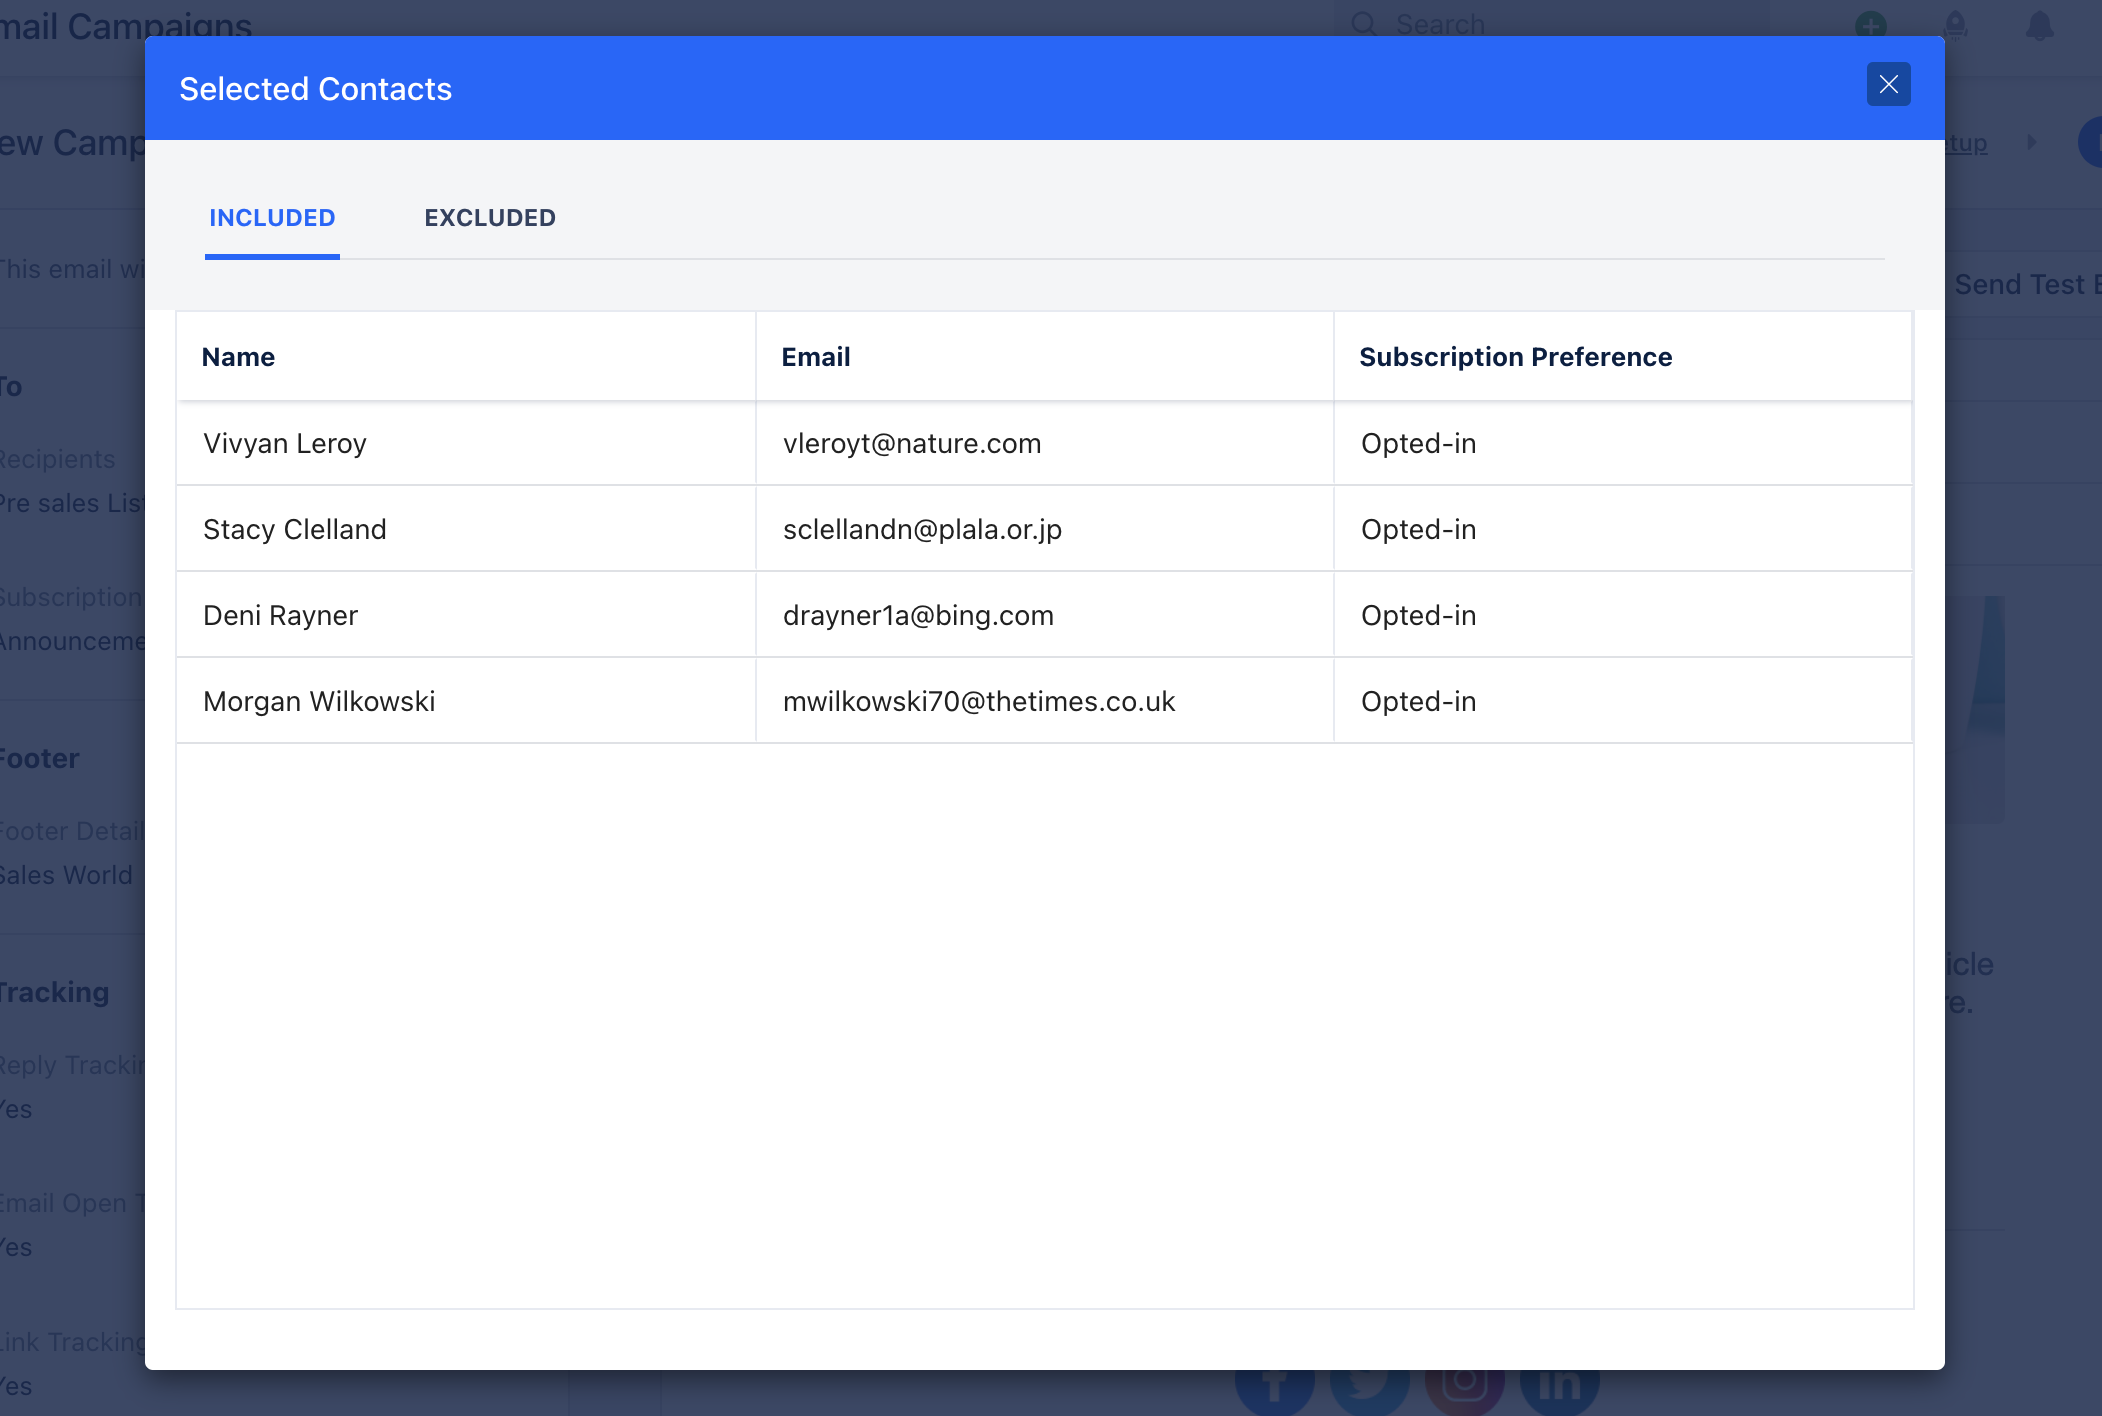The image size is (2102, 1416).
Task: Click Opted-in status for Morgan Wilkowski
Action: [x=1418, y=702]
